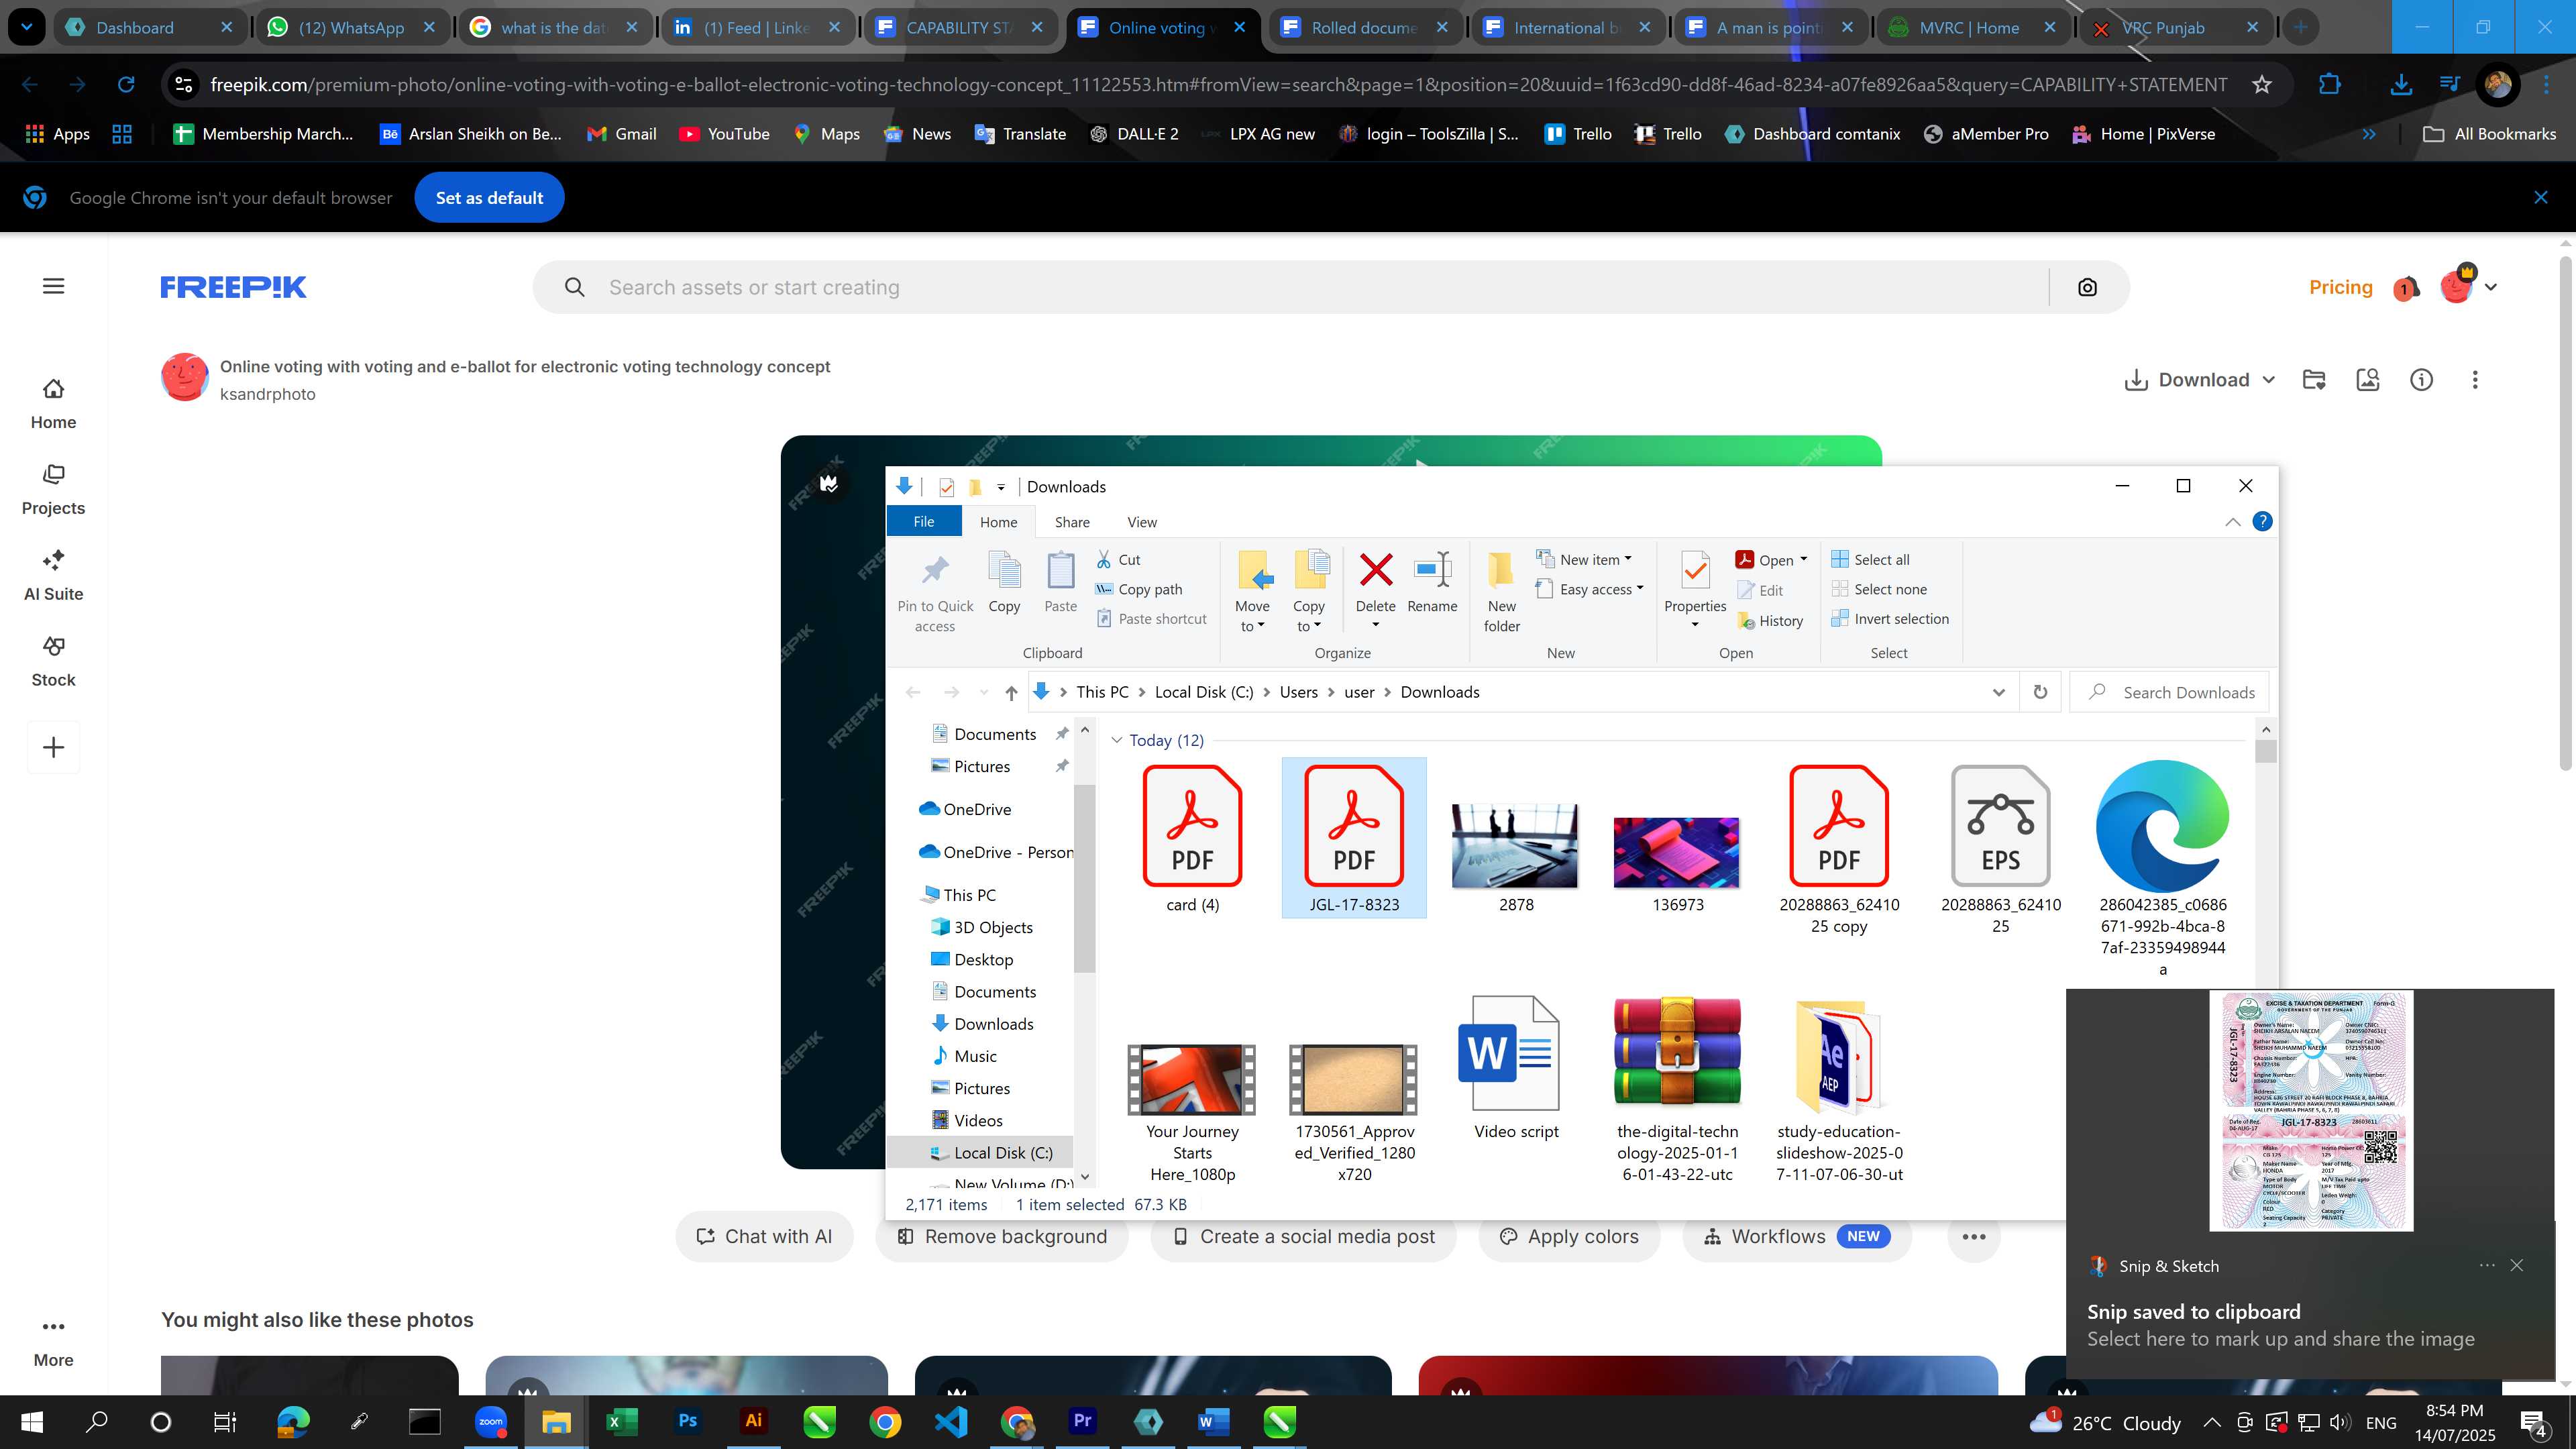Click the Set as default button
2576x1449 pixels.
pos(489,197)
